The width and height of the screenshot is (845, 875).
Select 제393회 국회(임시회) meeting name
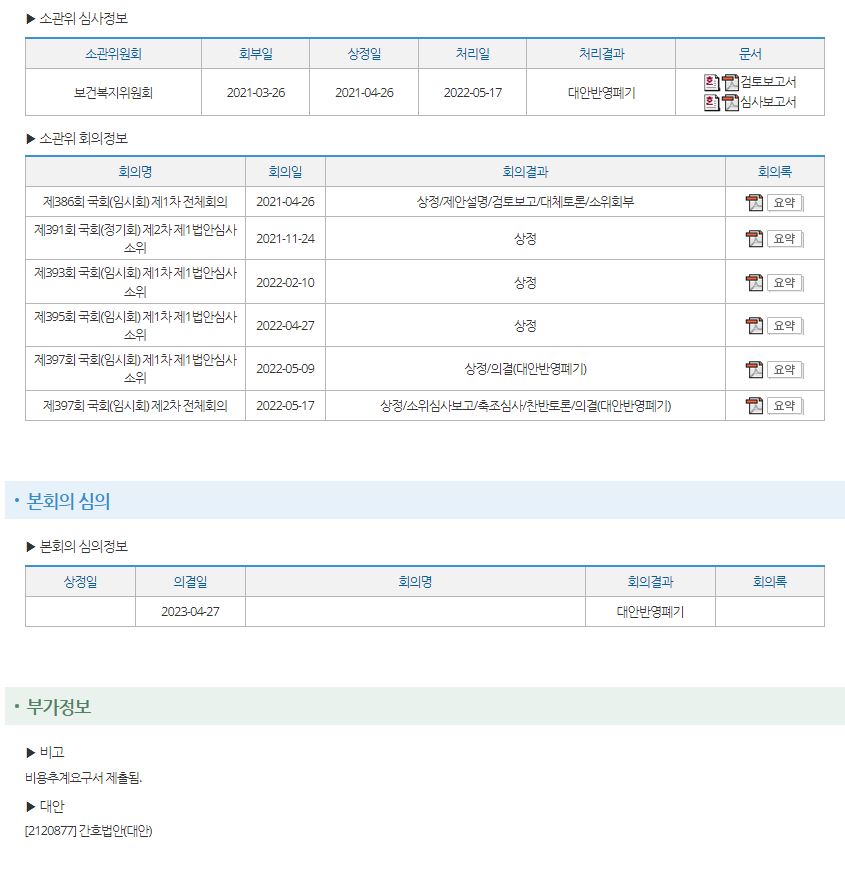pyautogui.click(x=135, y=282)
